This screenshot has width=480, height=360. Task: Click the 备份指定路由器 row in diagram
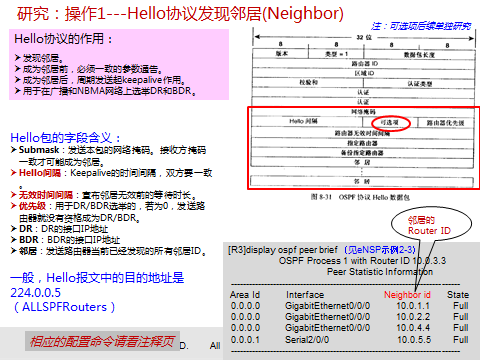[x=363, y=153]
